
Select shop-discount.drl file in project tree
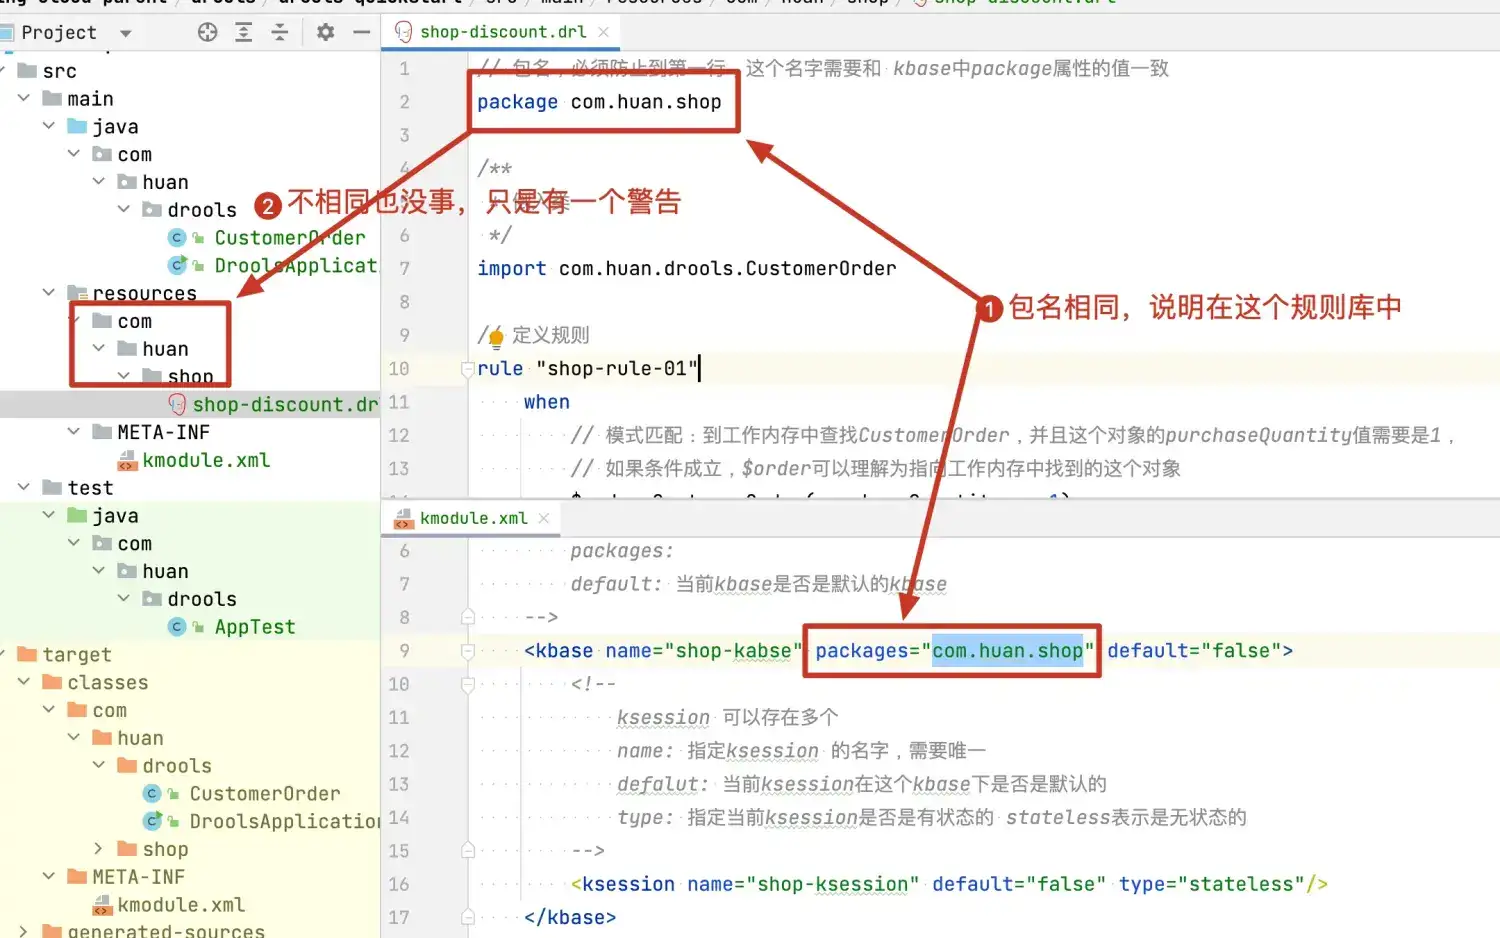click(x=285, y=404)
